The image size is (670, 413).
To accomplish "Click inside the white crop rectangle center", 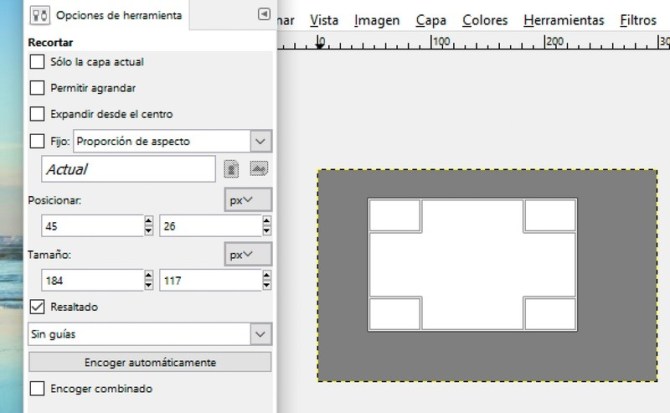I will (472, 265).
